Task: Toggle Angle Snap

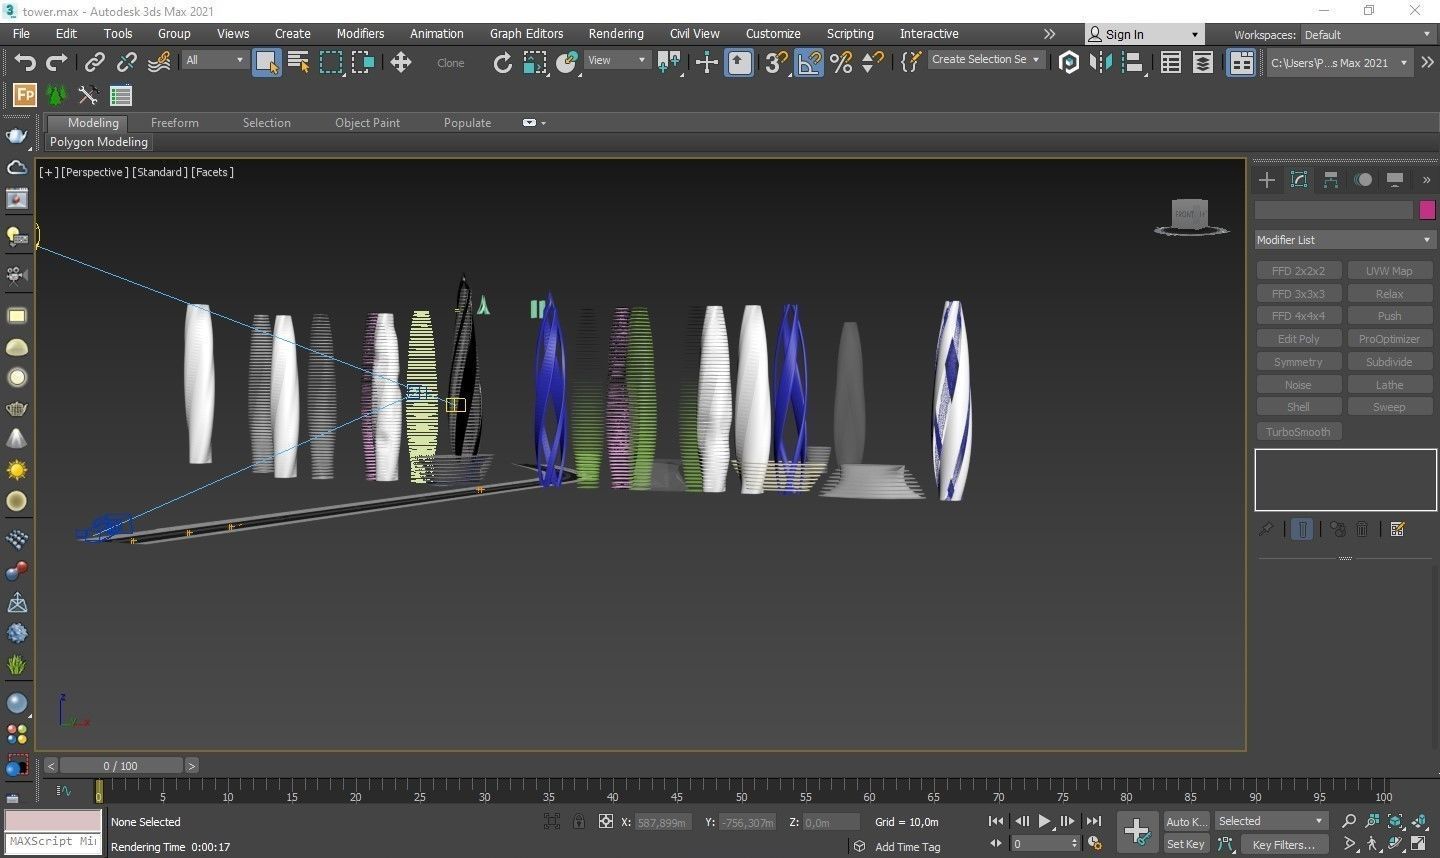Action: click(x=808, y=63)
